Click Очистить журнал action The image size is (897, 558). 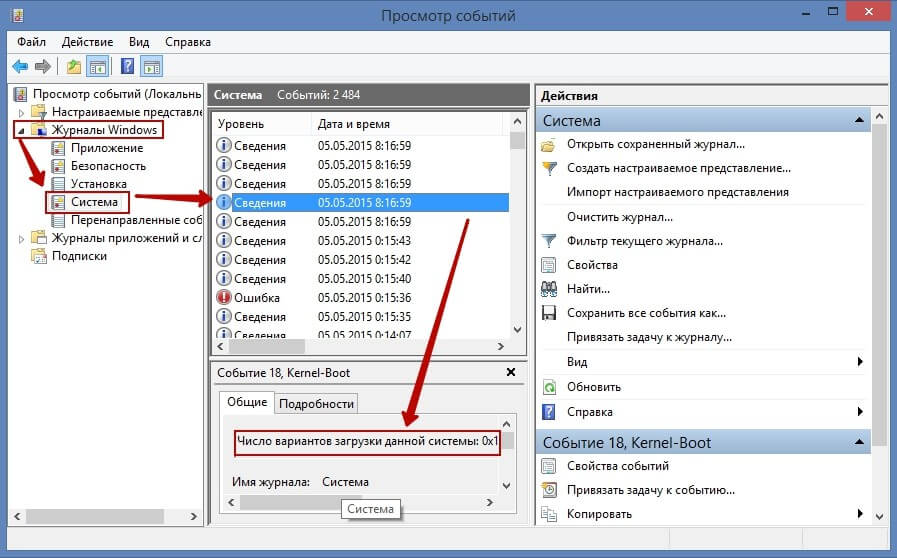click(x=619, y=216)
